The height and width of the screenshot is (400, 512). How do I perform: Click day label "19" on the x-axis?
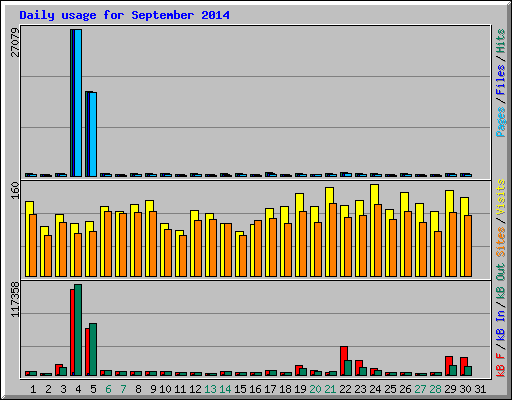pyautogui.click(x=300, y=389)
